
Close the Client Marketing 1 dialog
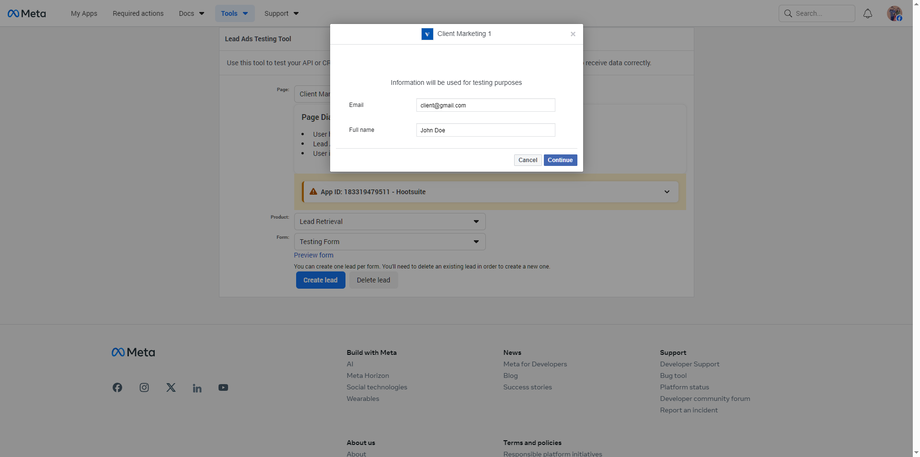point(573,34)
